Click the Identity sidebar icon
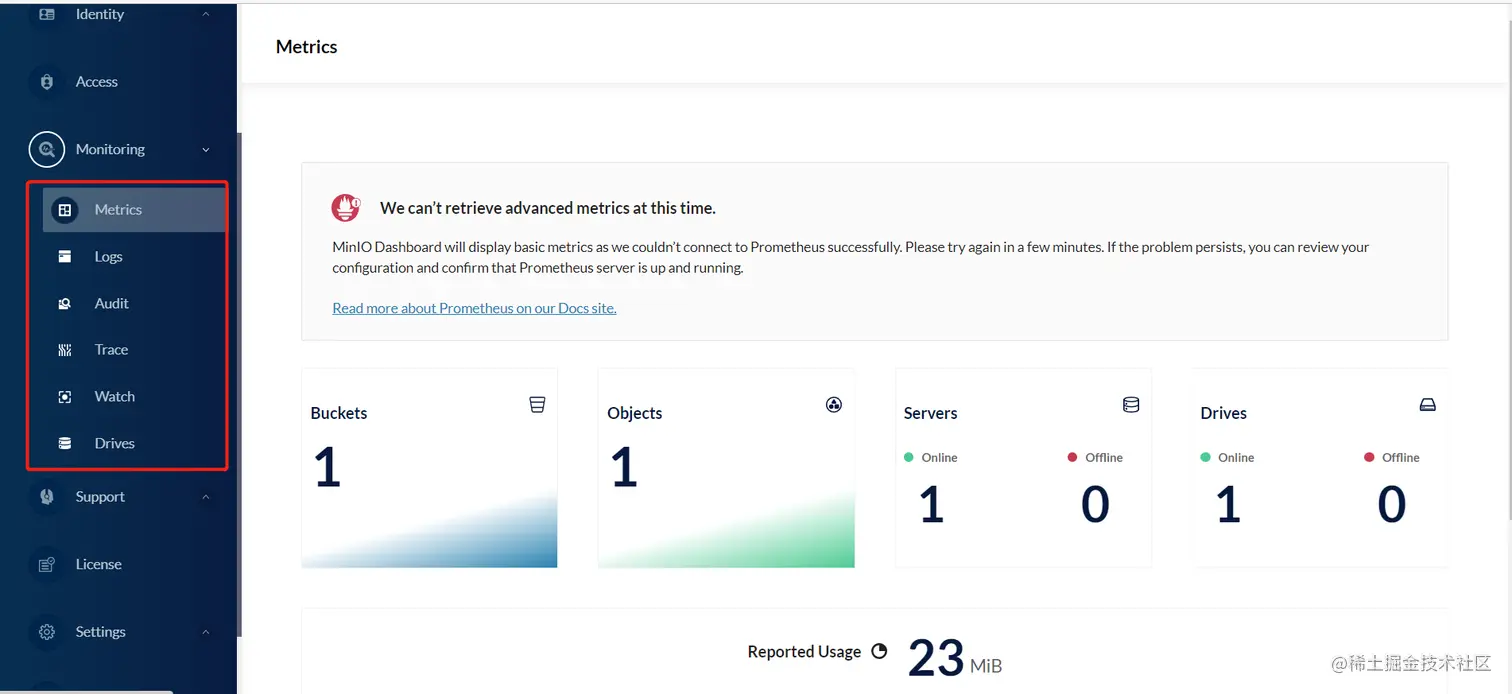Image resolution: width=1512 pixels, height=694 pixels. pos(47,15)
